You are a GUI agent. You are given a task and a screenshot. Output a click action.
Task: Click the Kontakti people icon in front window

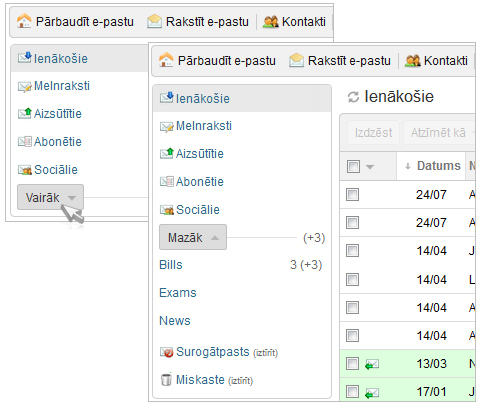(x=413, y=61)
